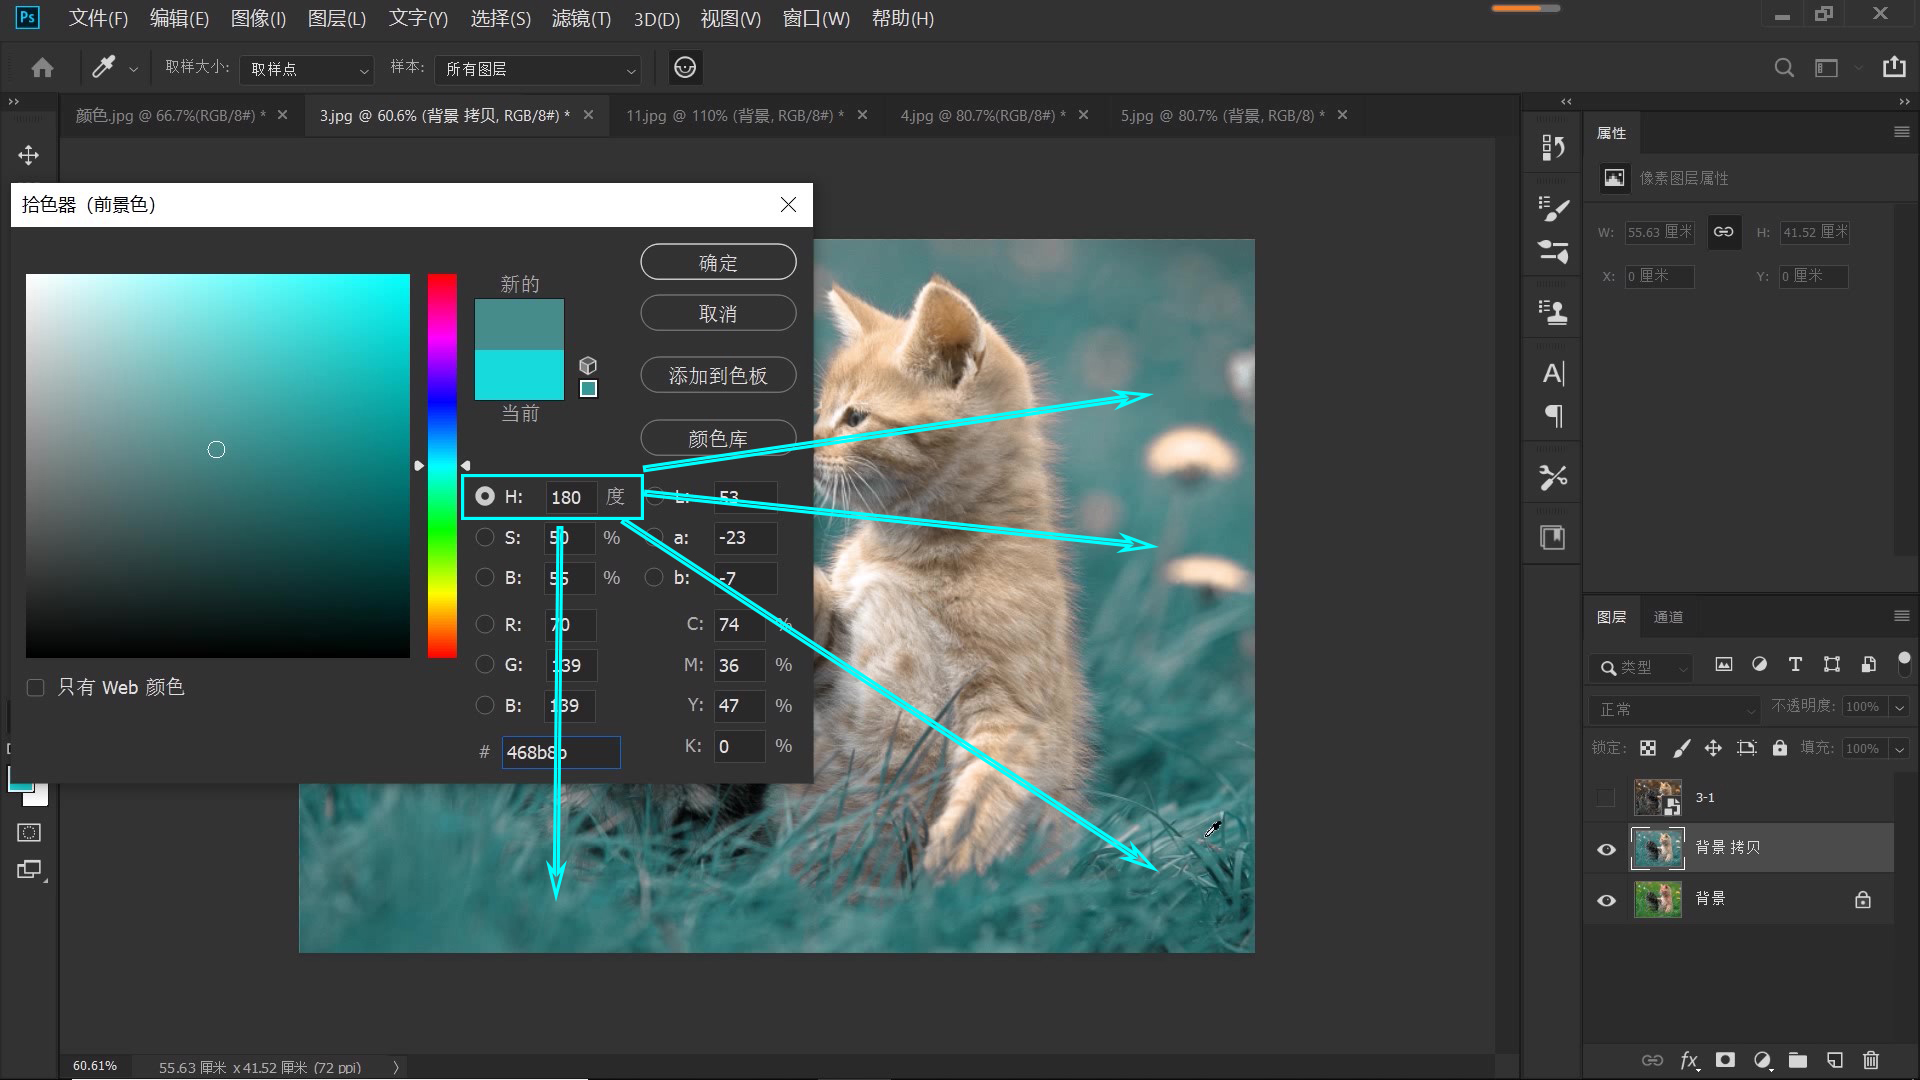Delete layer with trash icon
This screenshot has height=1080, width=1920.
click(1871, 1060)
